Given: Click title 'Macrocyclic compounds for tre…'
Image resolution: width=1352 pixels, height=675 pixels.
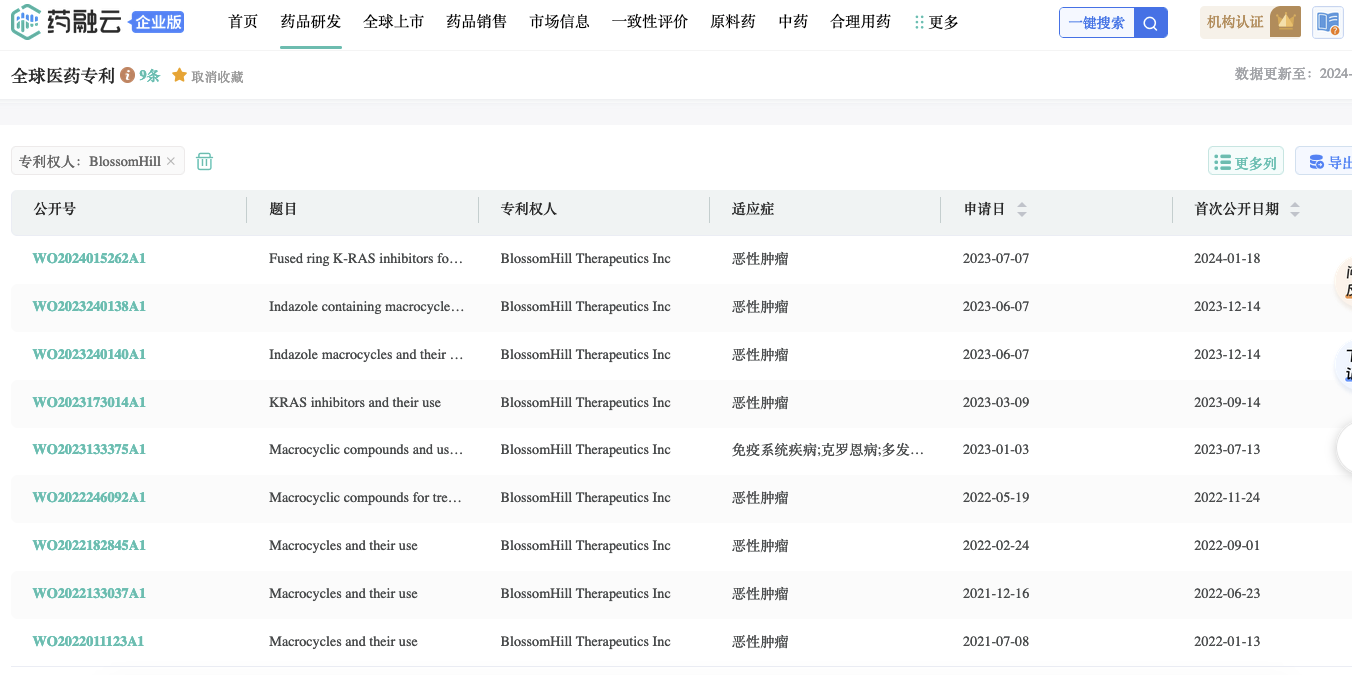Looking at the screenshot, I should tap(366, 497).
